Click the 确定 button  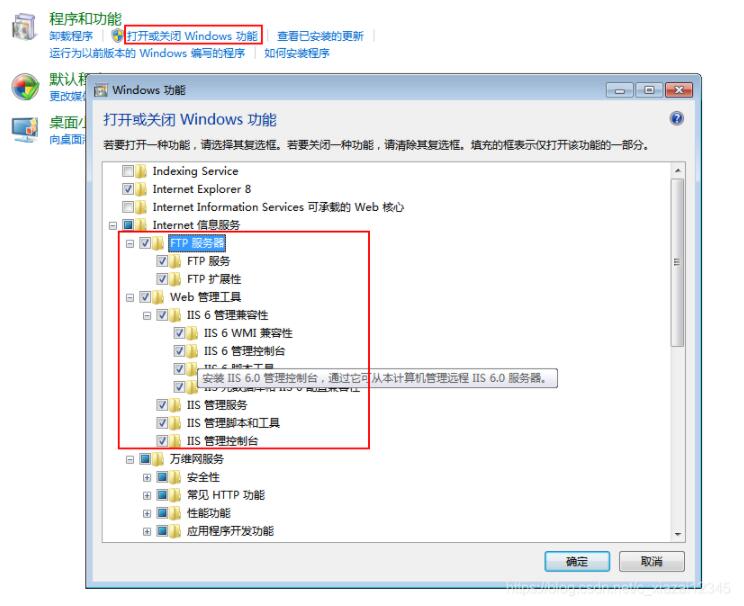click(x=577, y=562)
